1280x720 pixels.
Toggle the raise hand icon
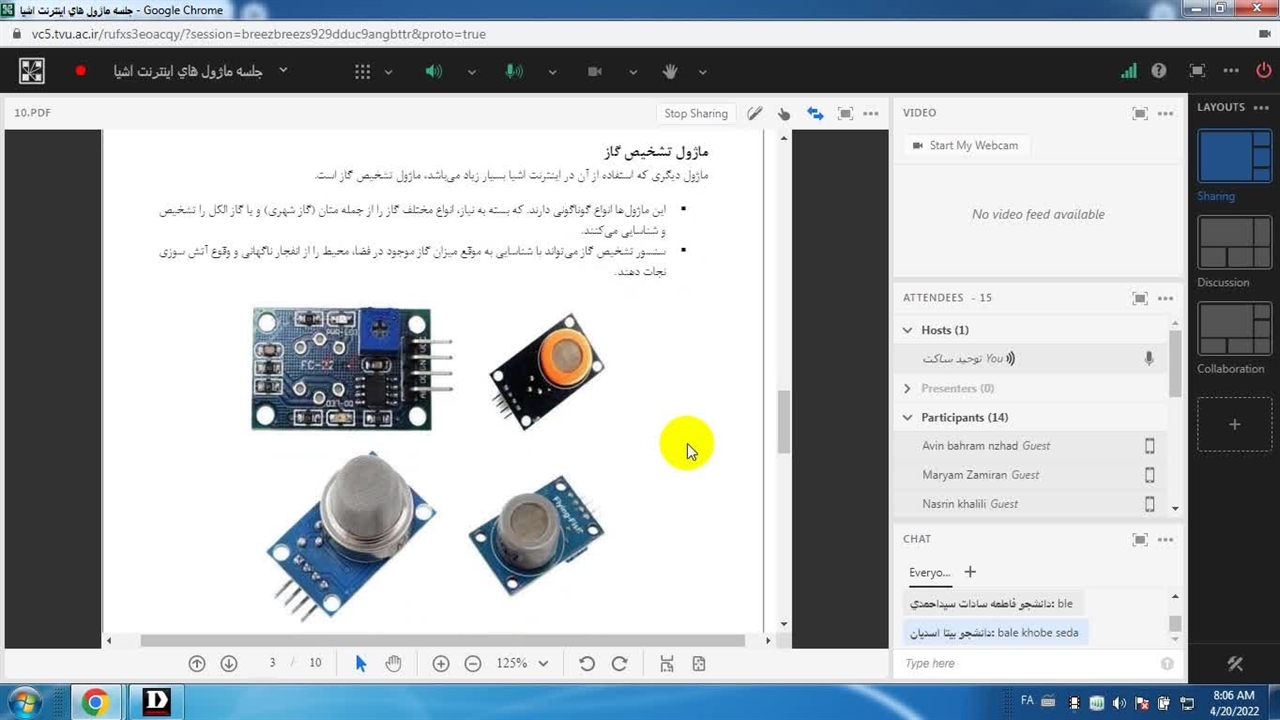671,72
